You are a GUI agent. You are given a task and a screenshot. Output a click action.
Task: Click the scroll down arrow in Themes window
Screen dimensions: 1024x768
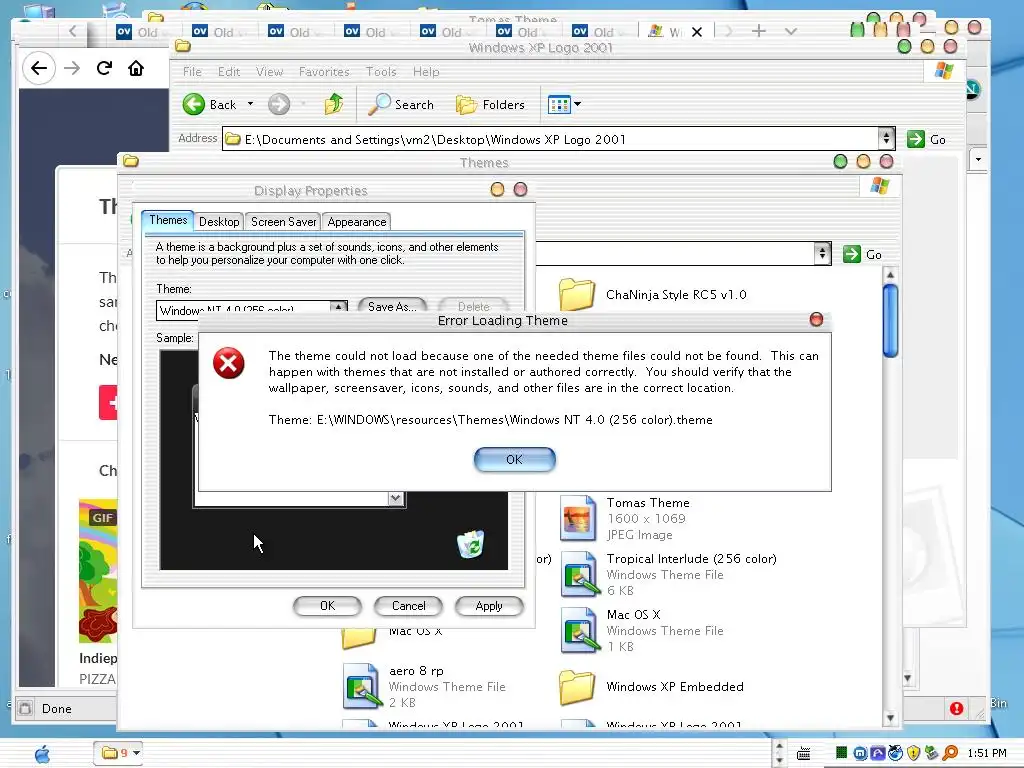(x=890, y=718)
